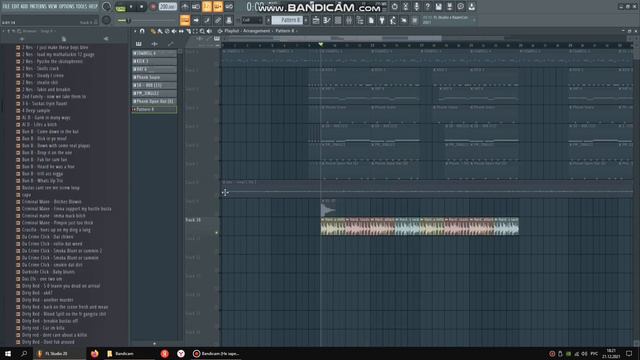This screenshot has width=640, height=360.
Task: Open the global snap 'Cell' selector
Action: pos(251,20)
